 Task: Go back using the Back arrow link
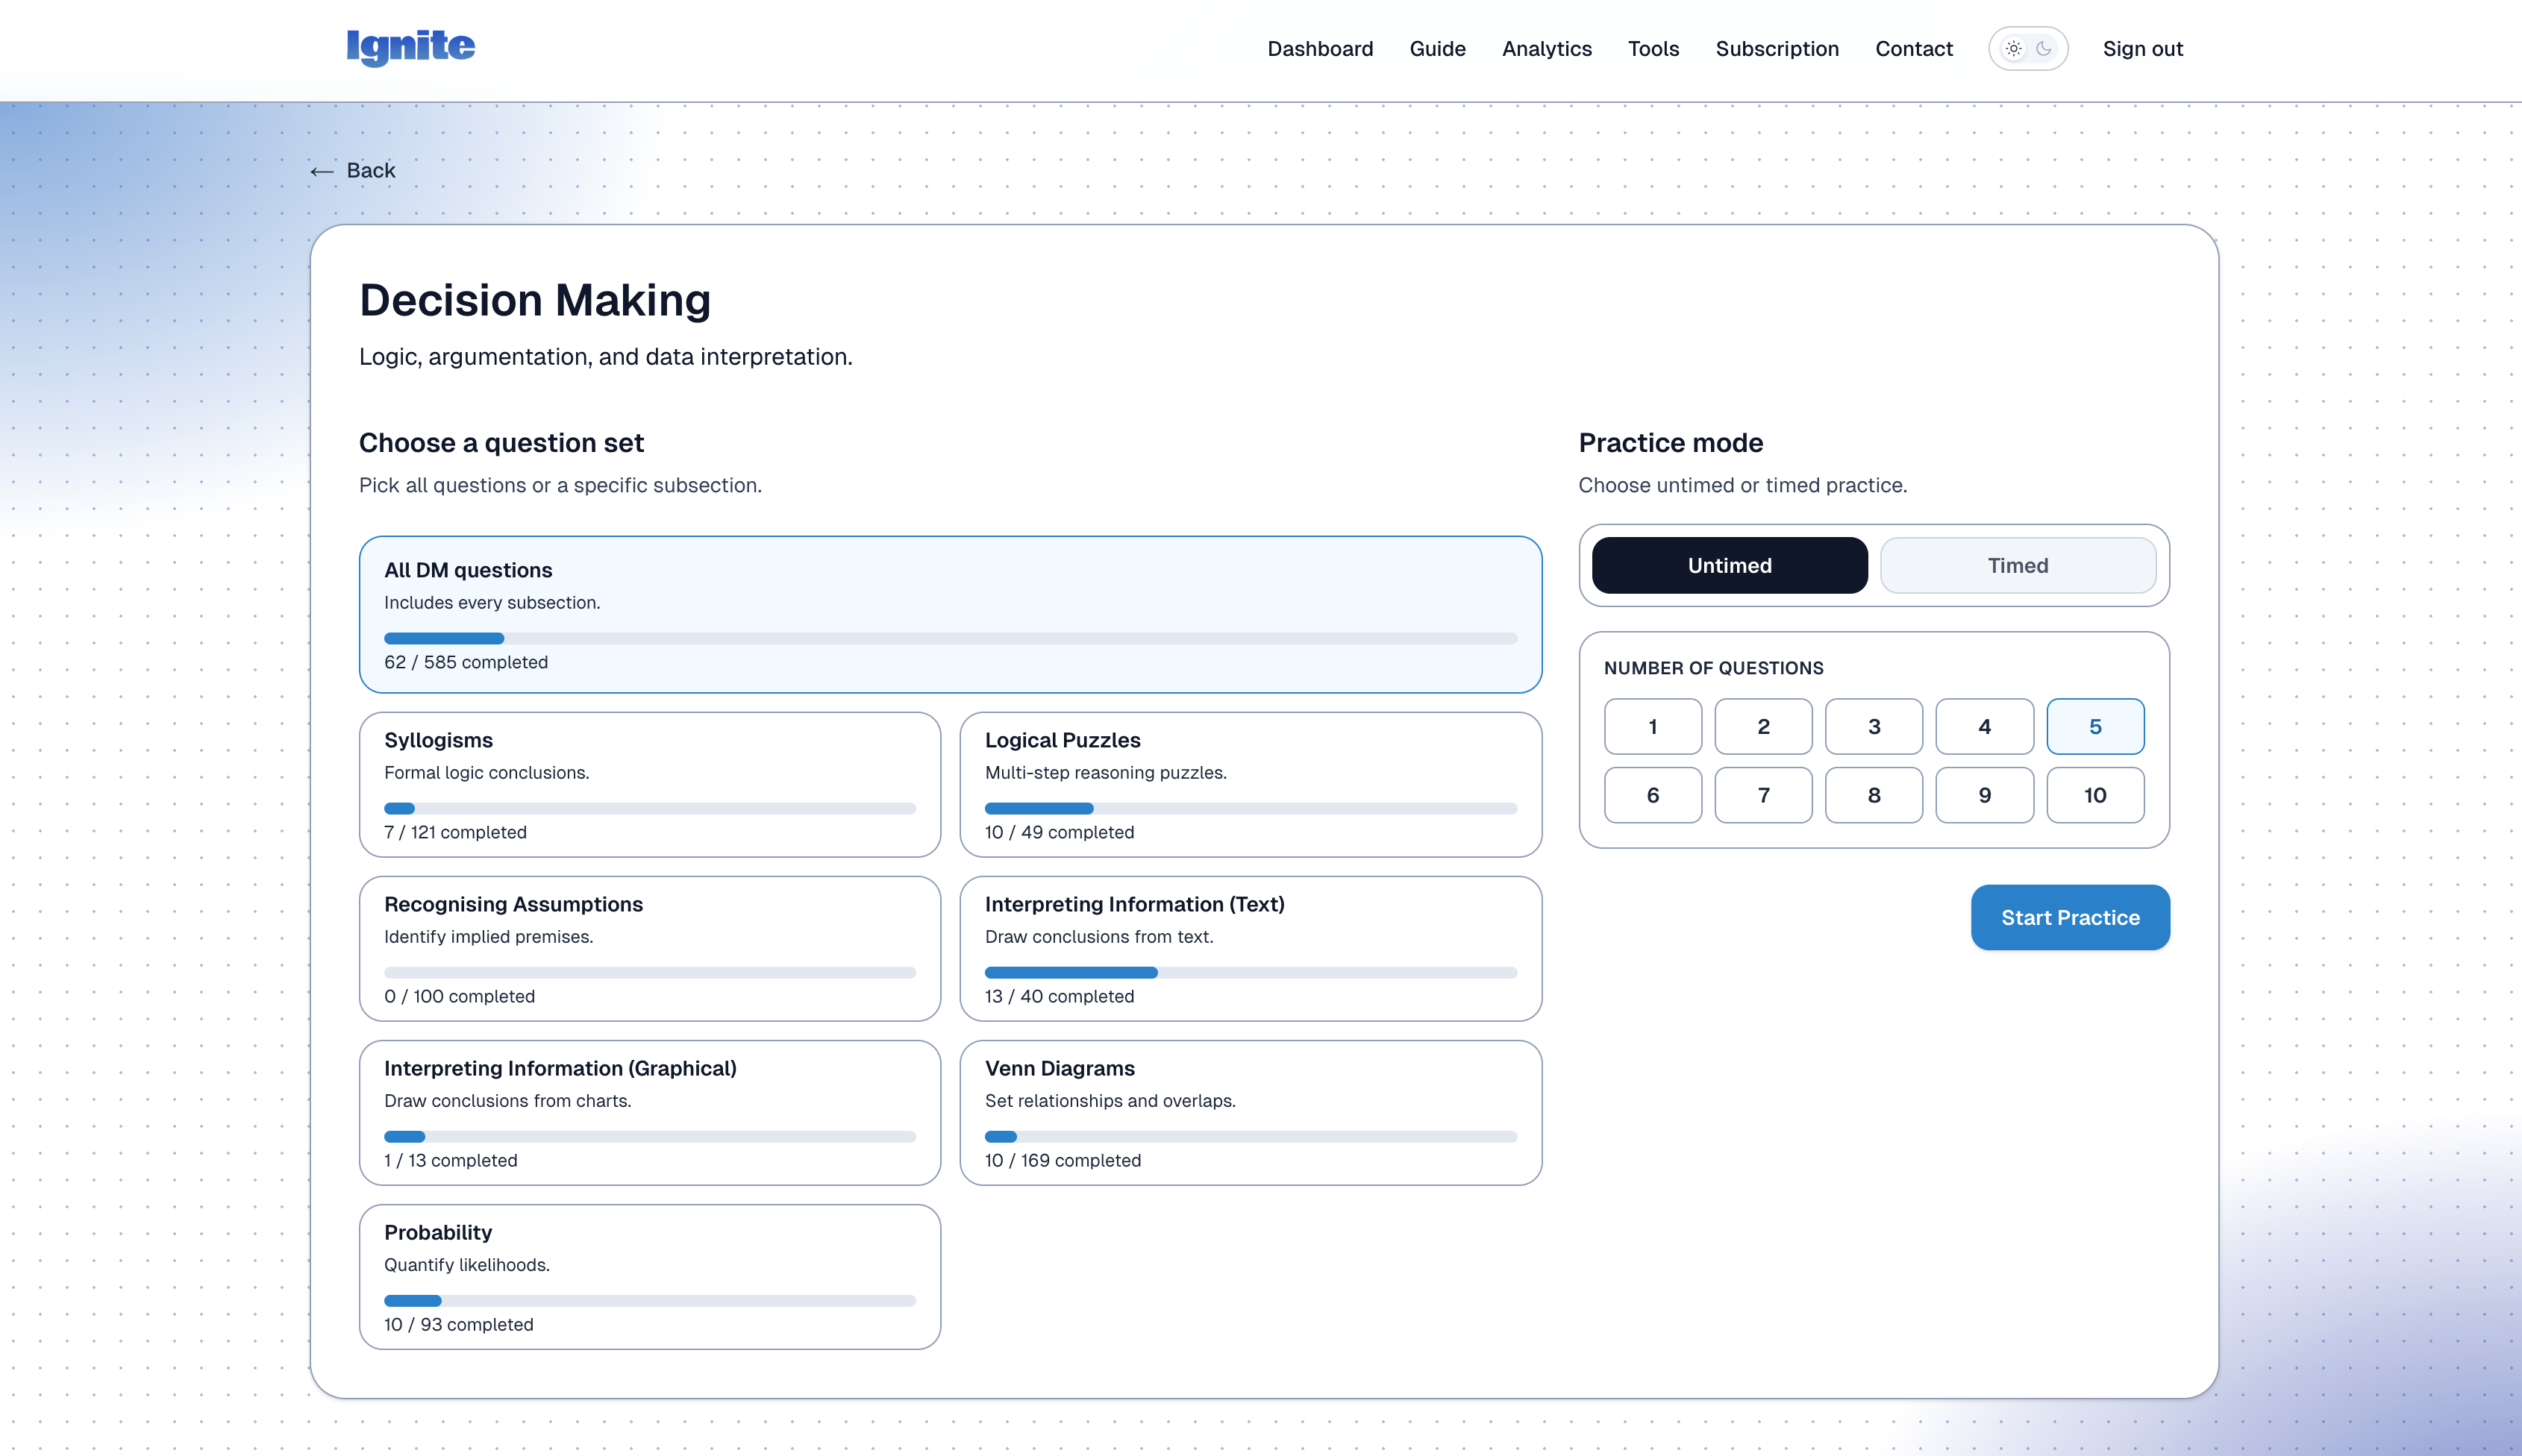pos(352,171)
